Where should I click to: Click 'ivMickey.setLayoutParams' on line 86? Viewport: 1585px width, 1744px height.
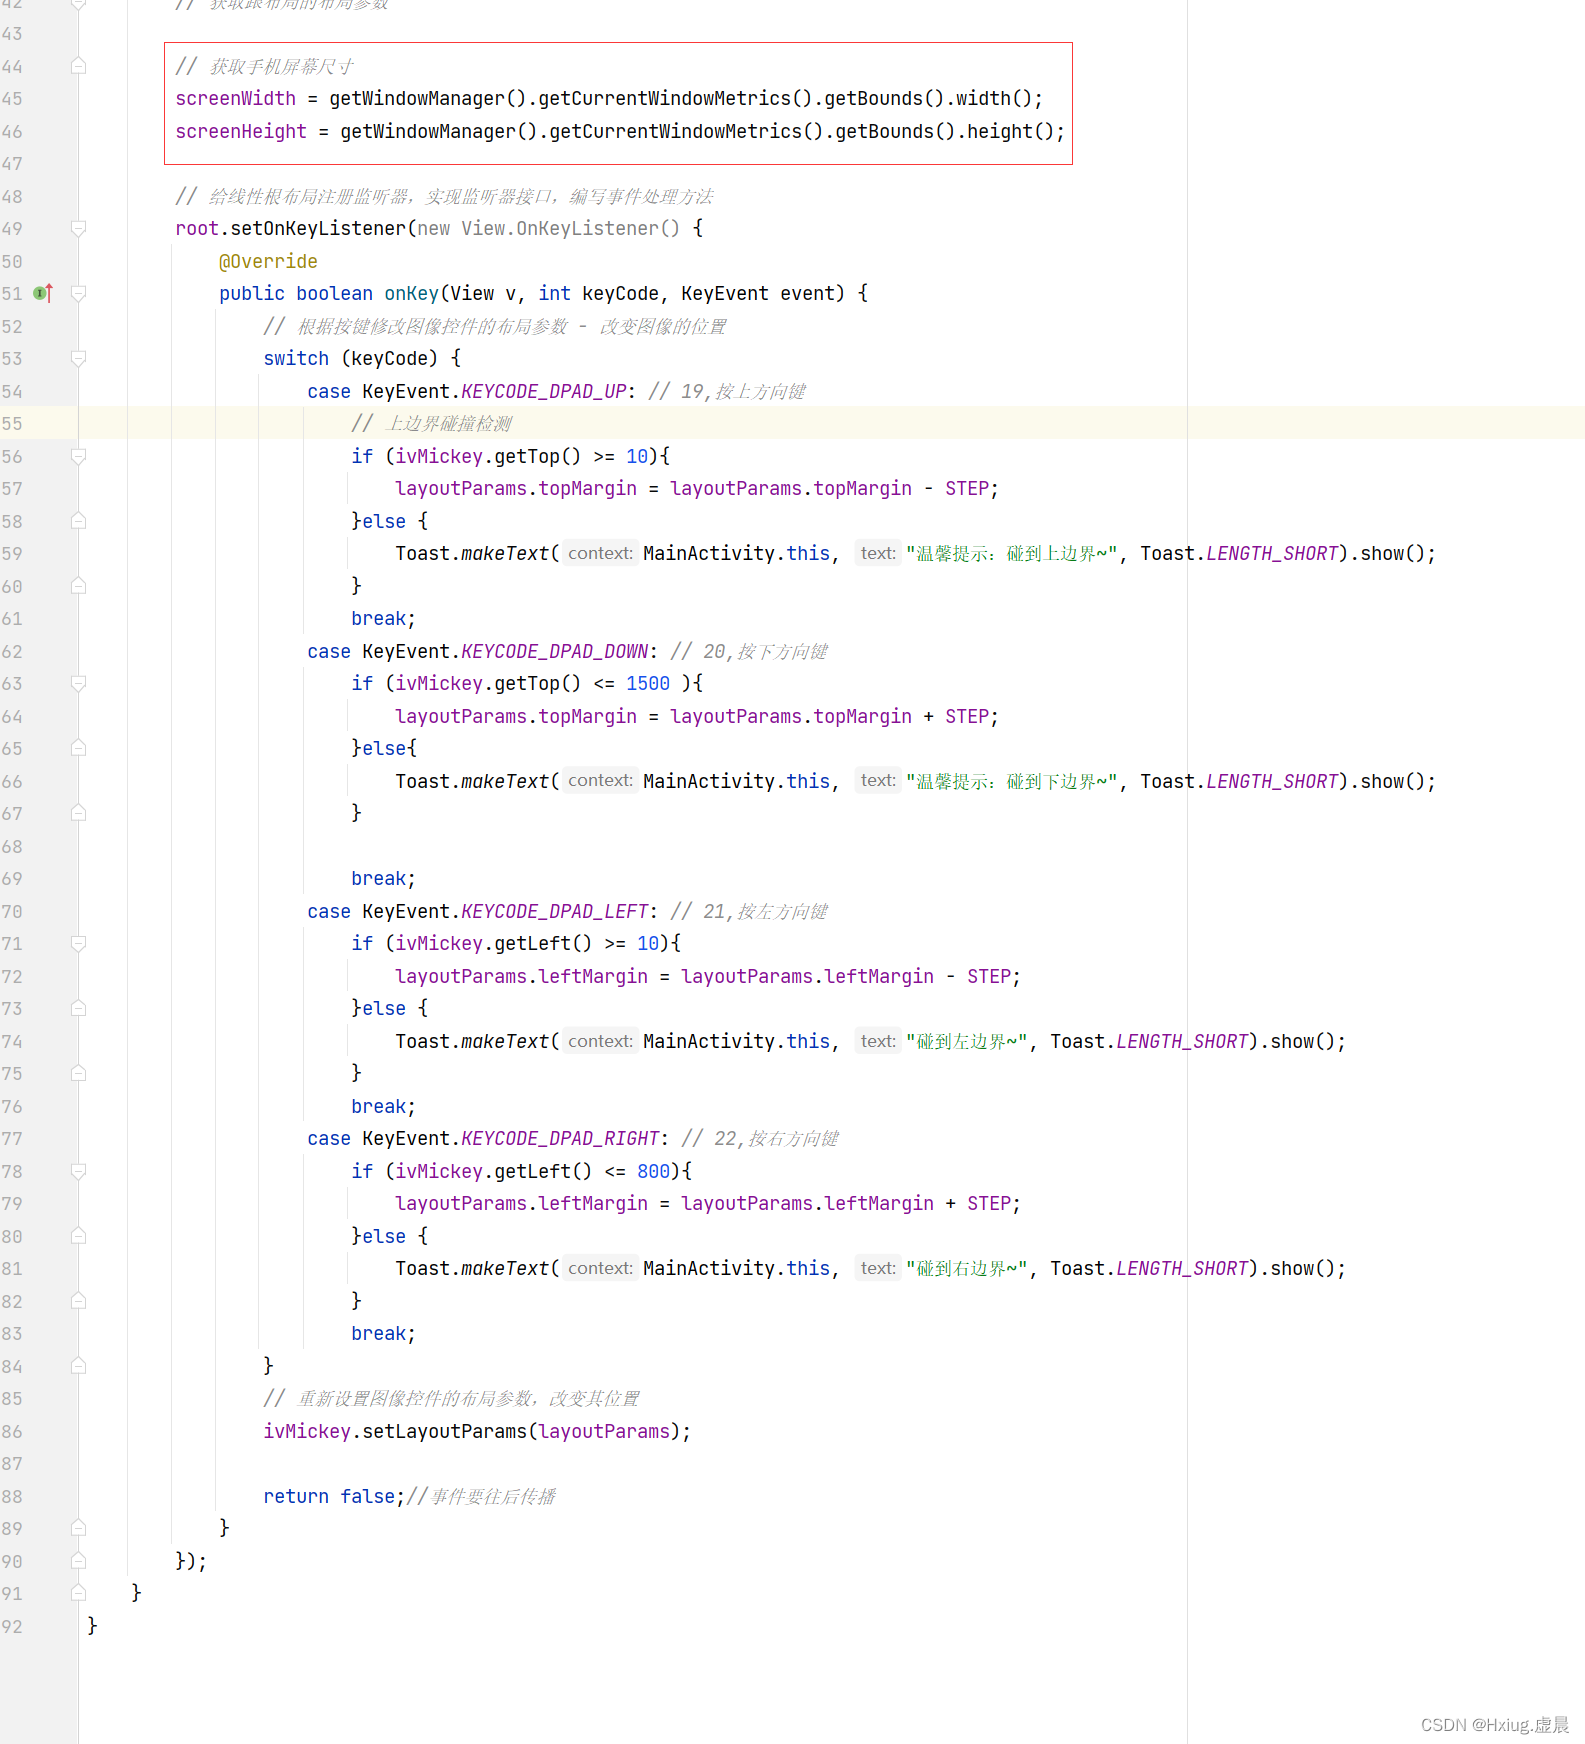(395, 1431)
